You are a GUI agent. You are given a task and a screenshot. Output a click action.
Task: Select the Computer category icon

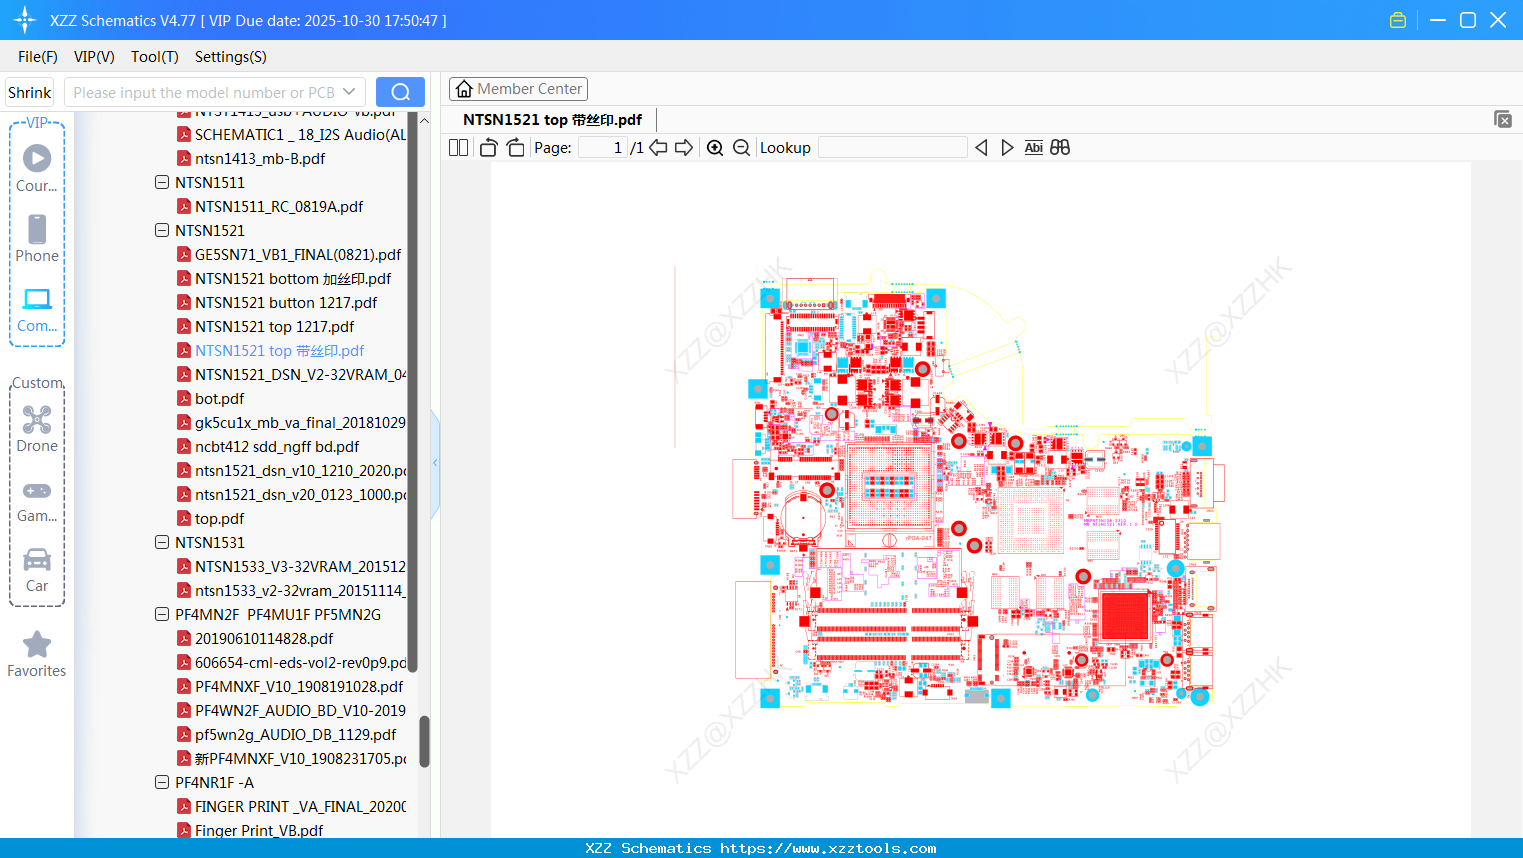point(37,309)
